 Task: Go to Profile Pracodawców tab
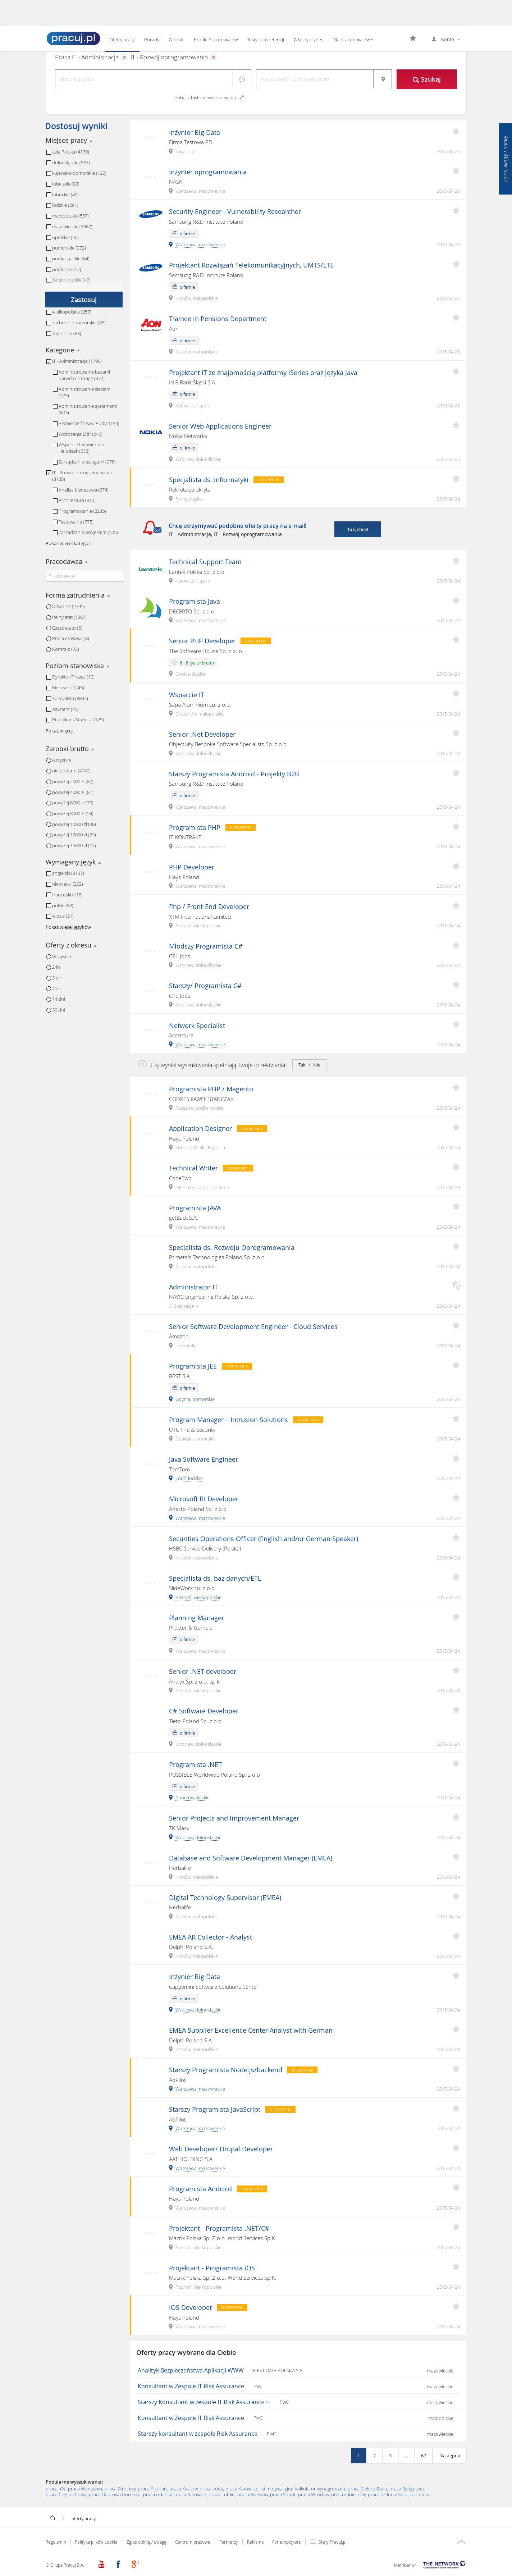point(216,40)
